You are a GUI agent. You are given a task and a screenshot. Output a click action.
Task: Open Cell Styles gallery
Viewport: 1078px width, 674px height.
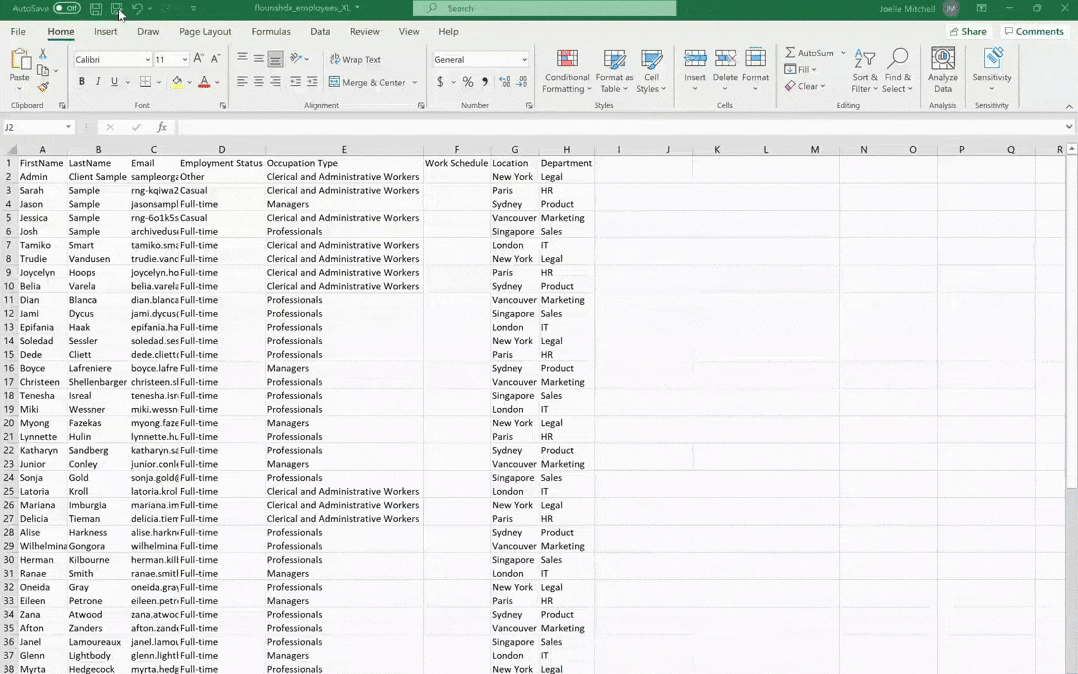[x=651, y=71]
